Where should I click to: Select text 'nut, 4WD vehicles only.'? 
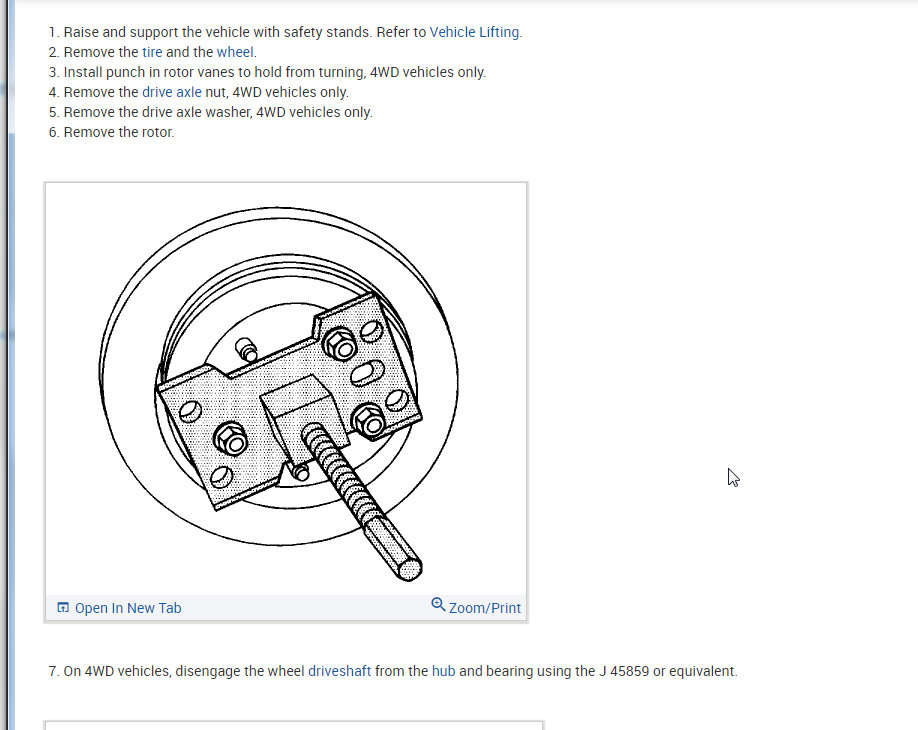point(277,92)
